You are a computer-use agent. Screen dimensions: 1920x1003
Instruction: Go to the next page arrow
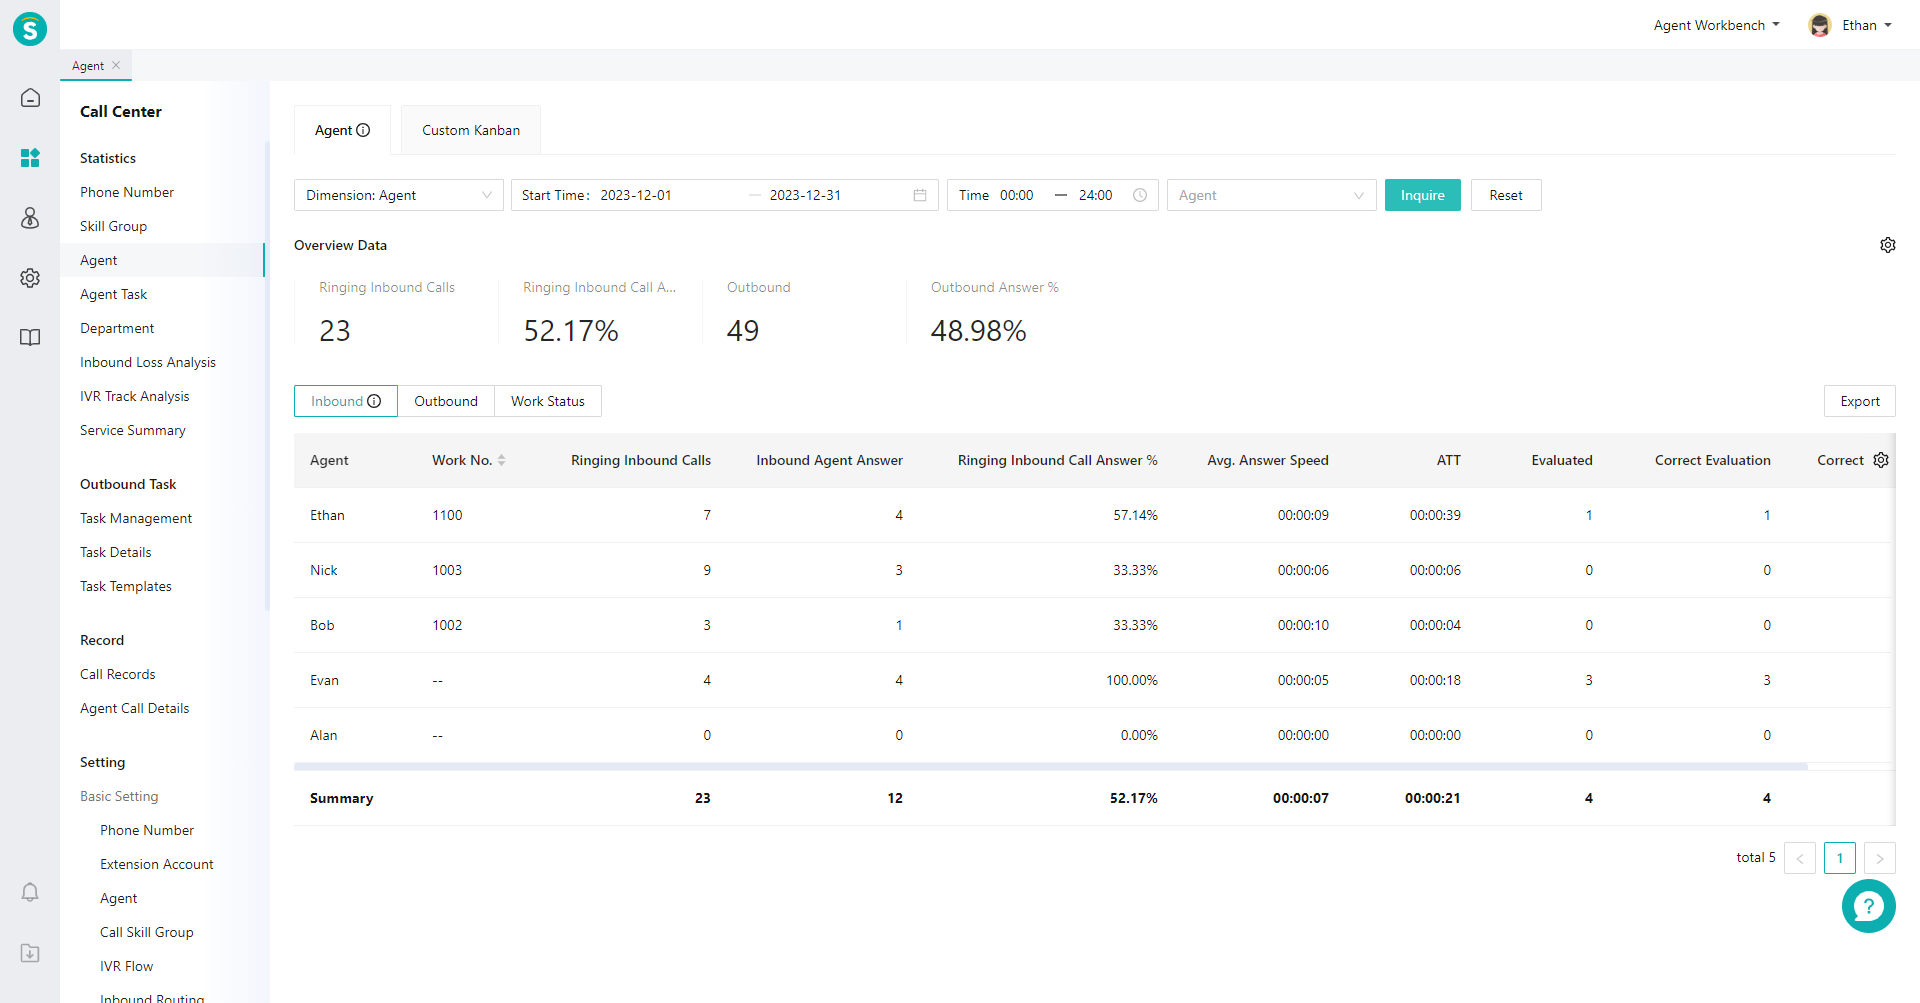[x=1880, y=858]
